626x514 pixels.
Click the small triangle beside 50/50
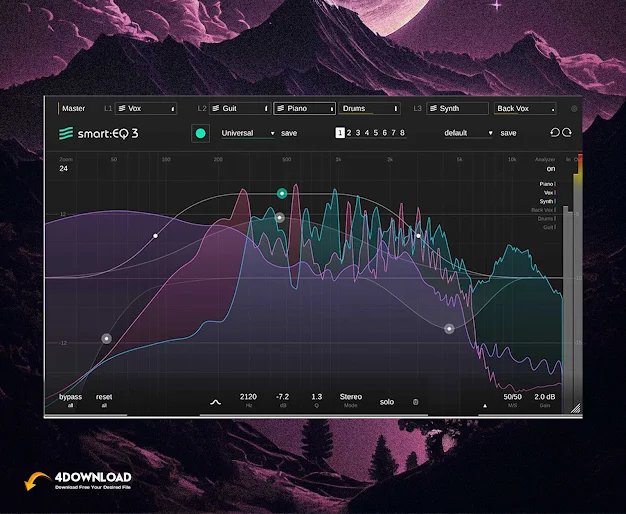coord(485,406)
